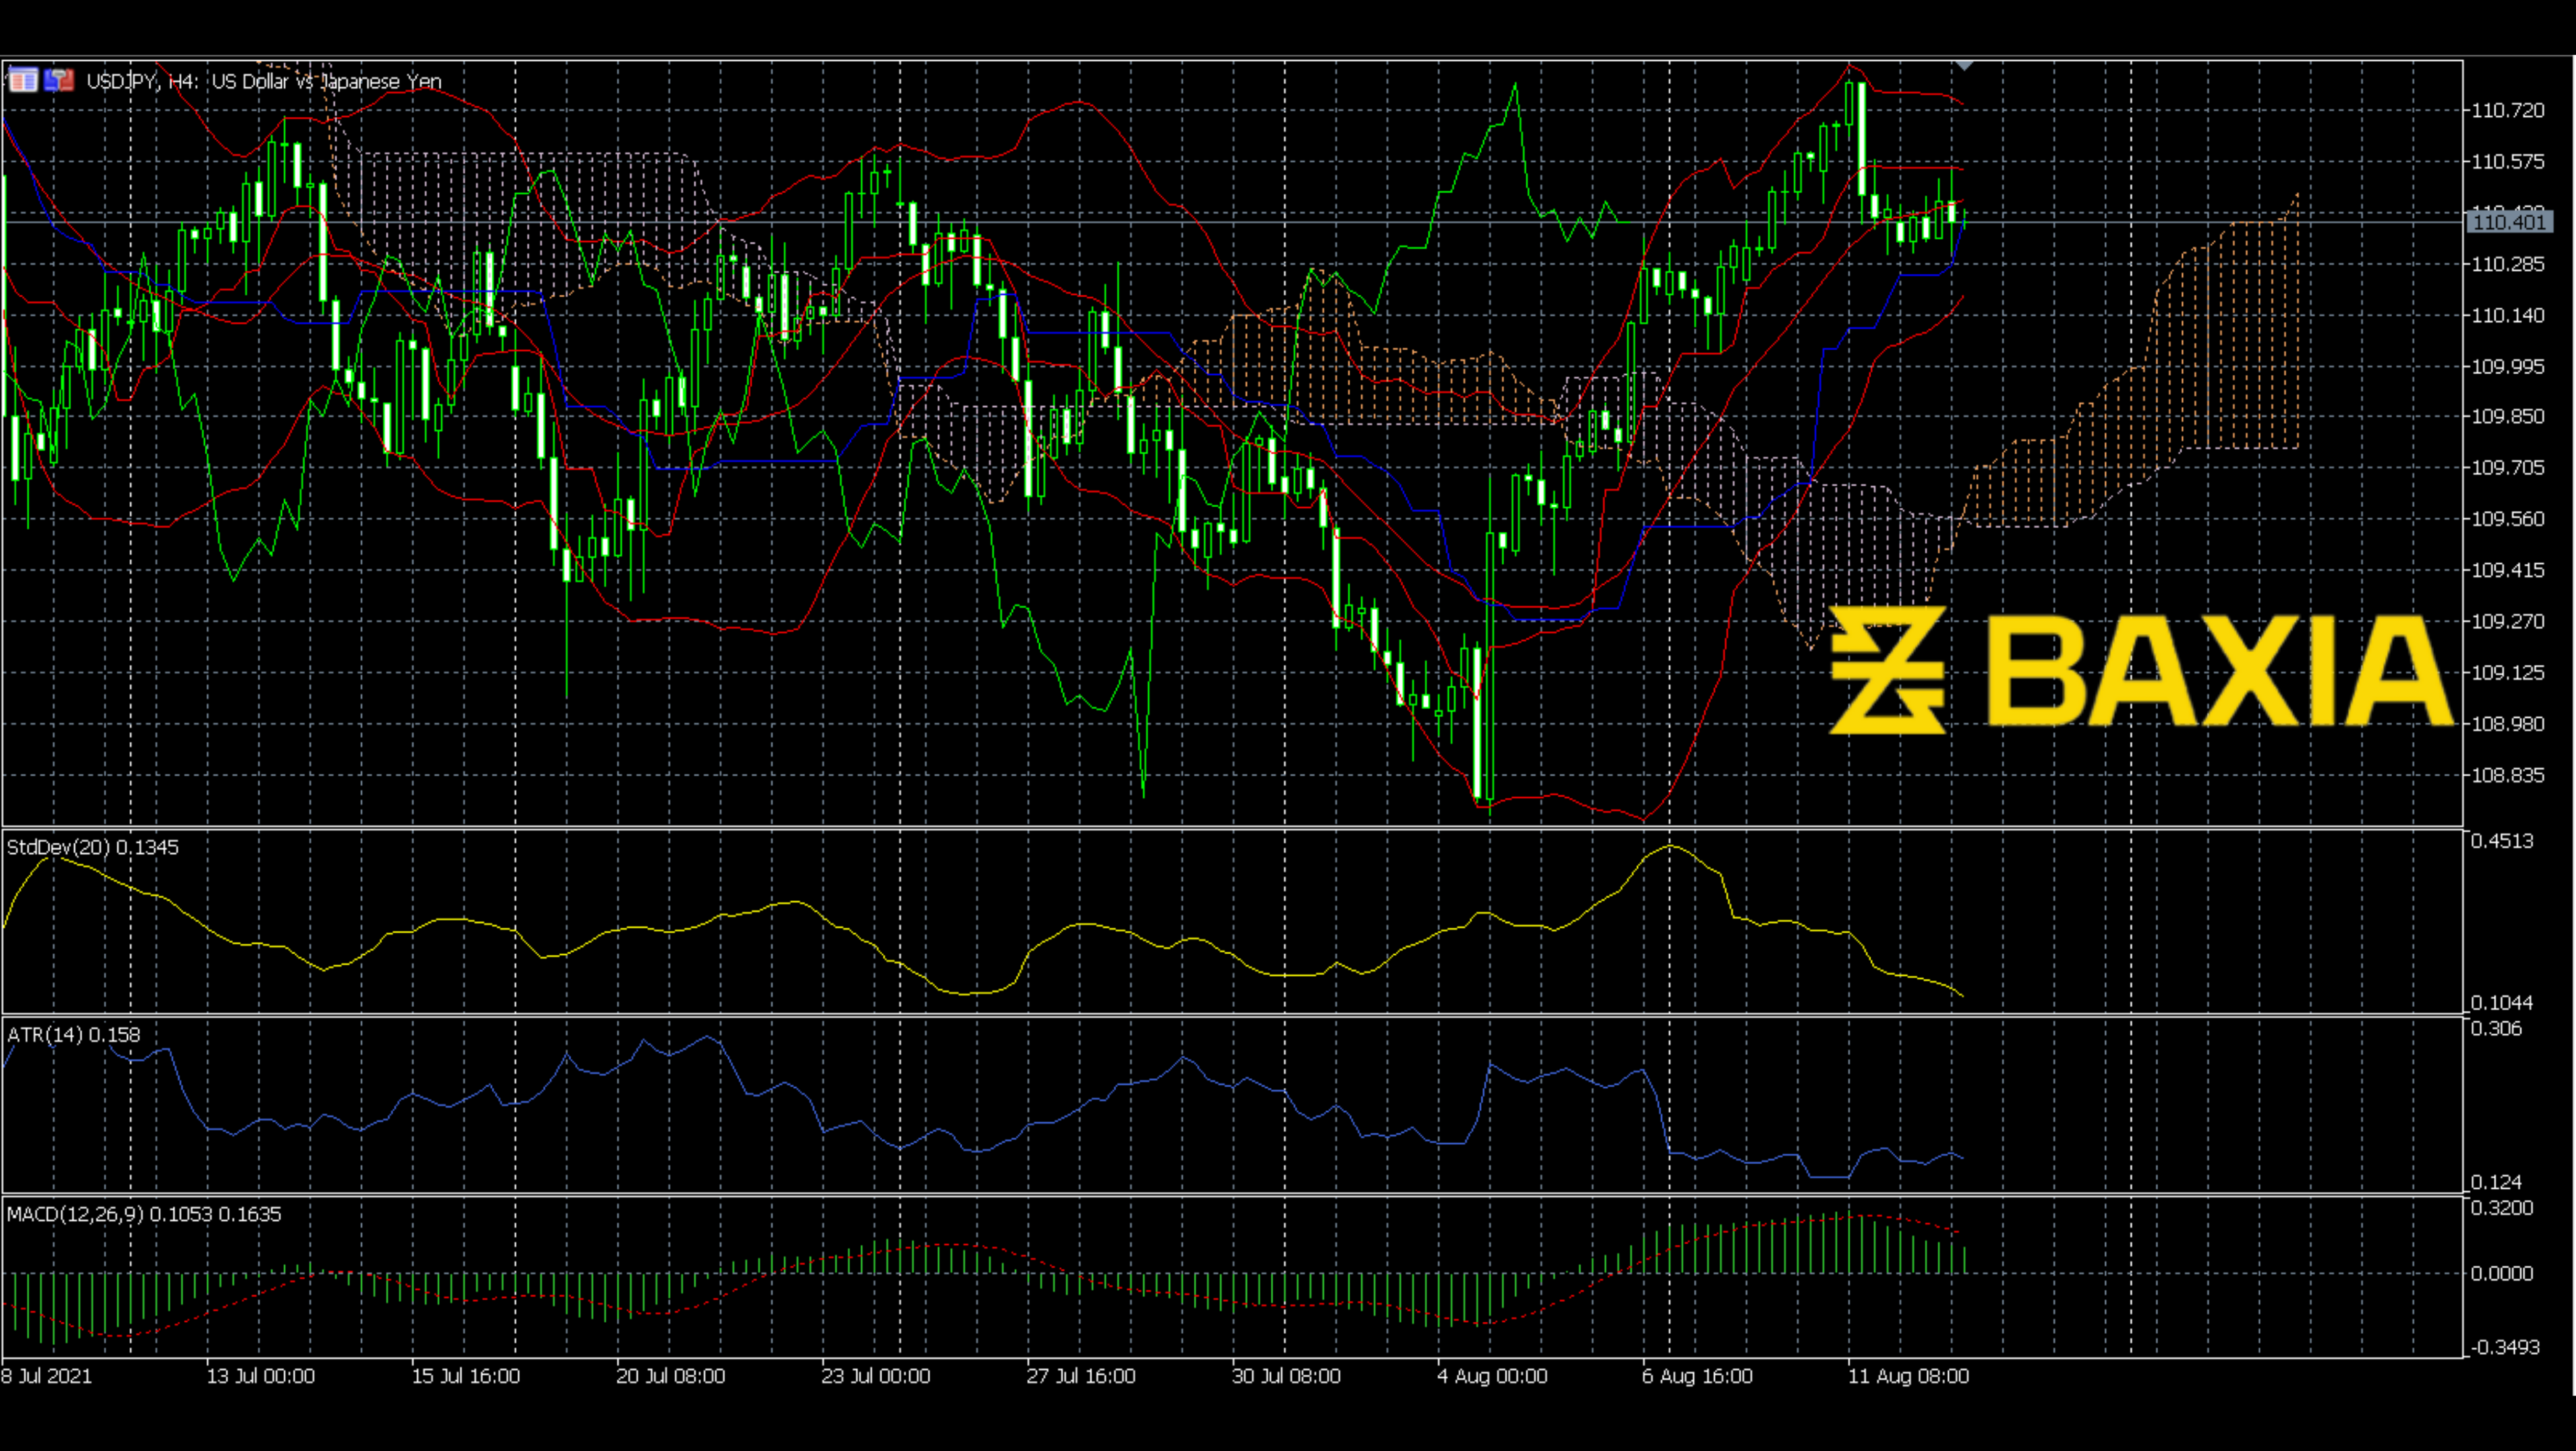Click the 110.720 price scale label
The image size is (2576, 1451).
coord(2507,110)
